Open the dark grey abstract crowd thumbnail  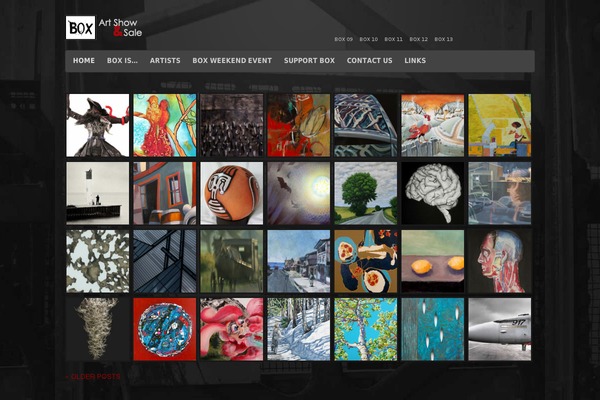click(232, 125)
